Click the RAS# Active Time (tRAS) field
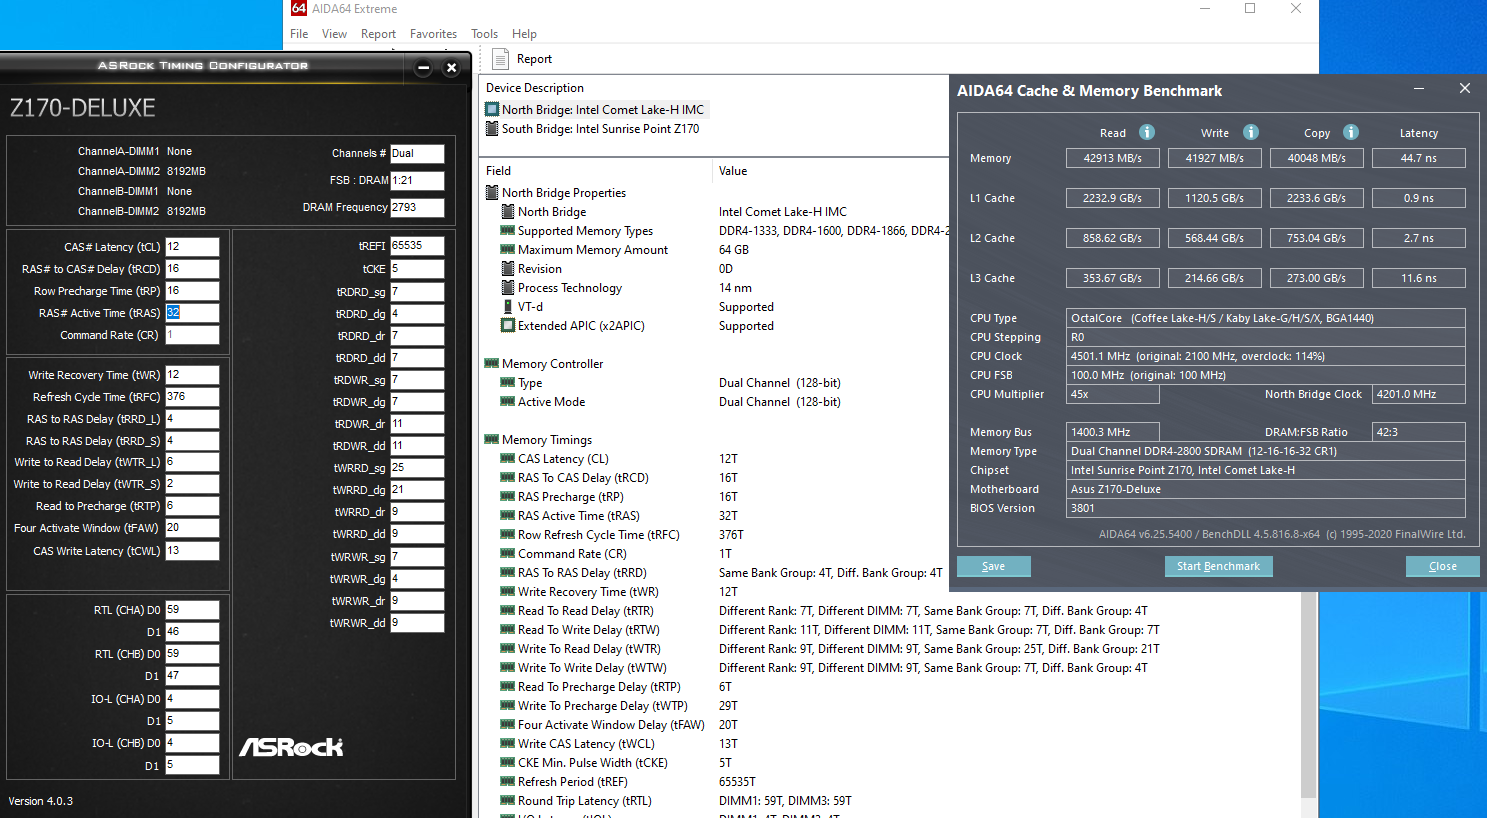Image resolution: width=1487 pixels, height=818 pixels. (x=192, y=313)
